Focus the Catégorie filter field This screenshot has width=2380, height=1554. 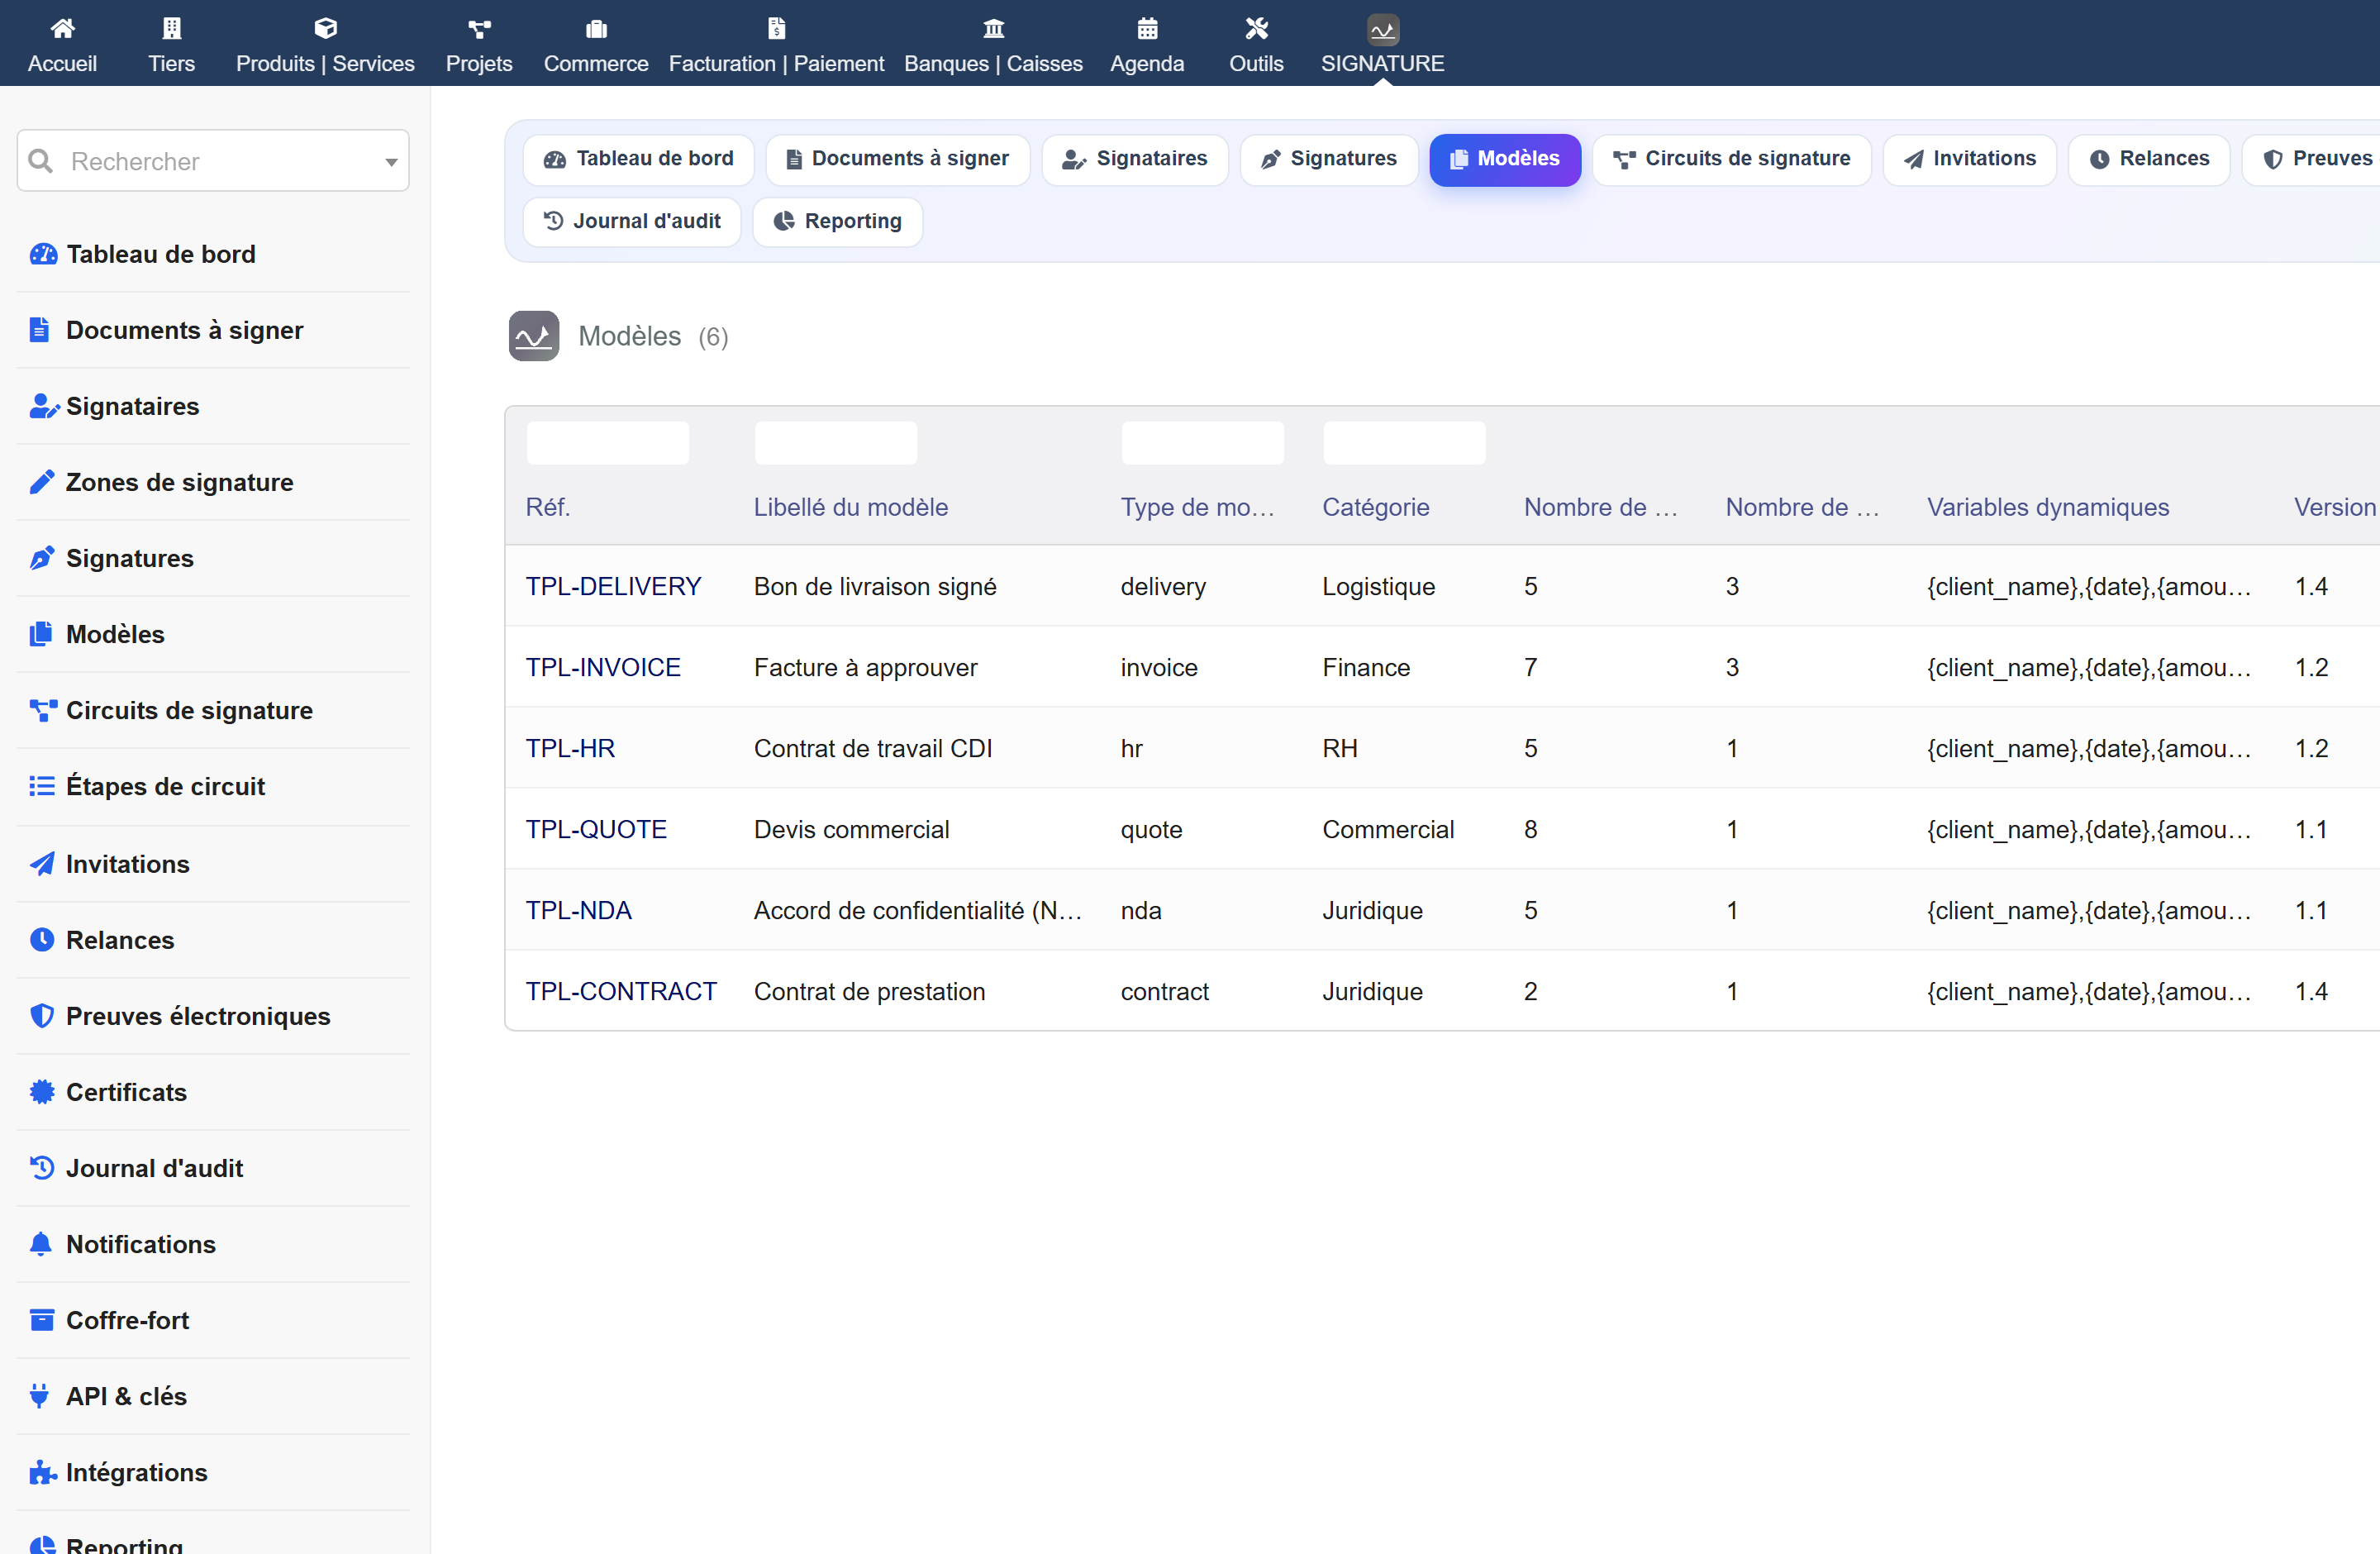tap(1404, 442)
